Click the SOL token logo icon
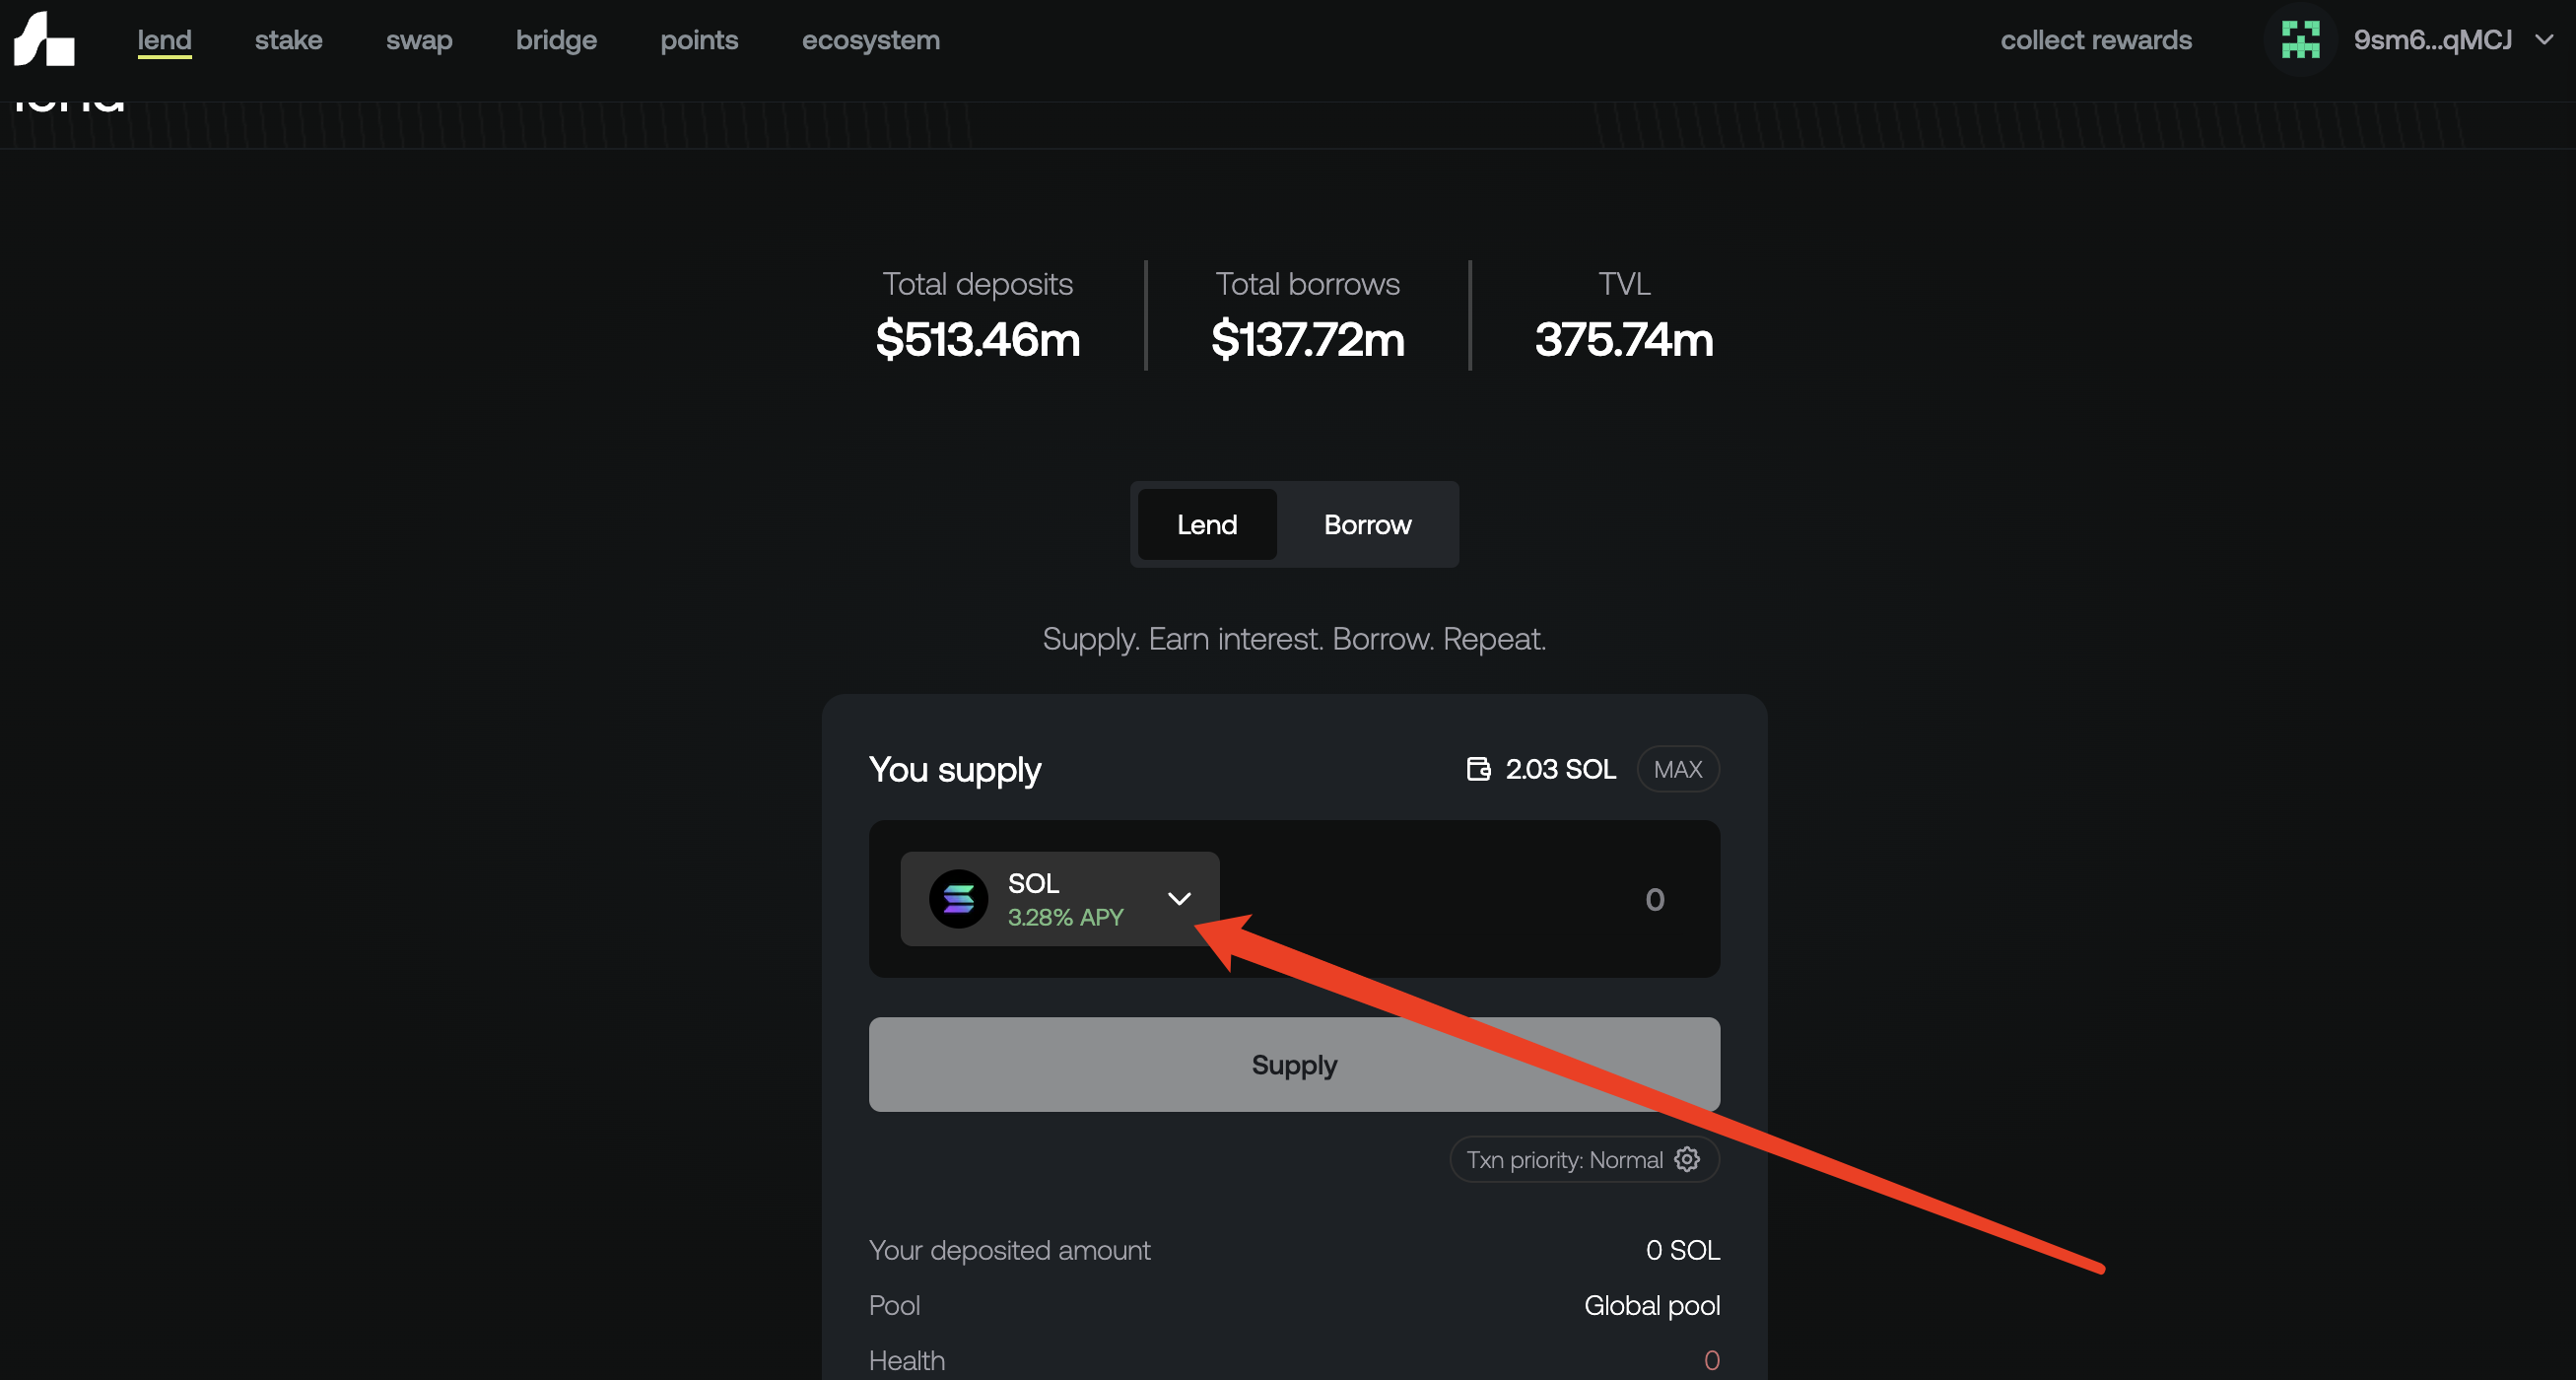 (x=958, y=899)
